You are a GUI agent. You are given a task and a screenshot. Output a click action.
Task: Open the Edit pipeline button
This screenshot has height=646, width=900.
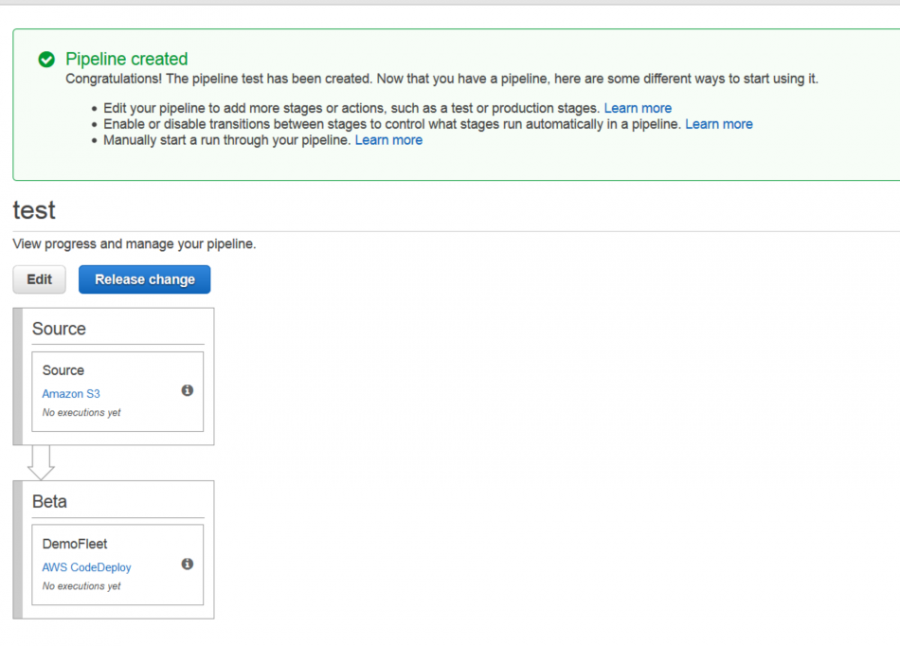[39, 280]
